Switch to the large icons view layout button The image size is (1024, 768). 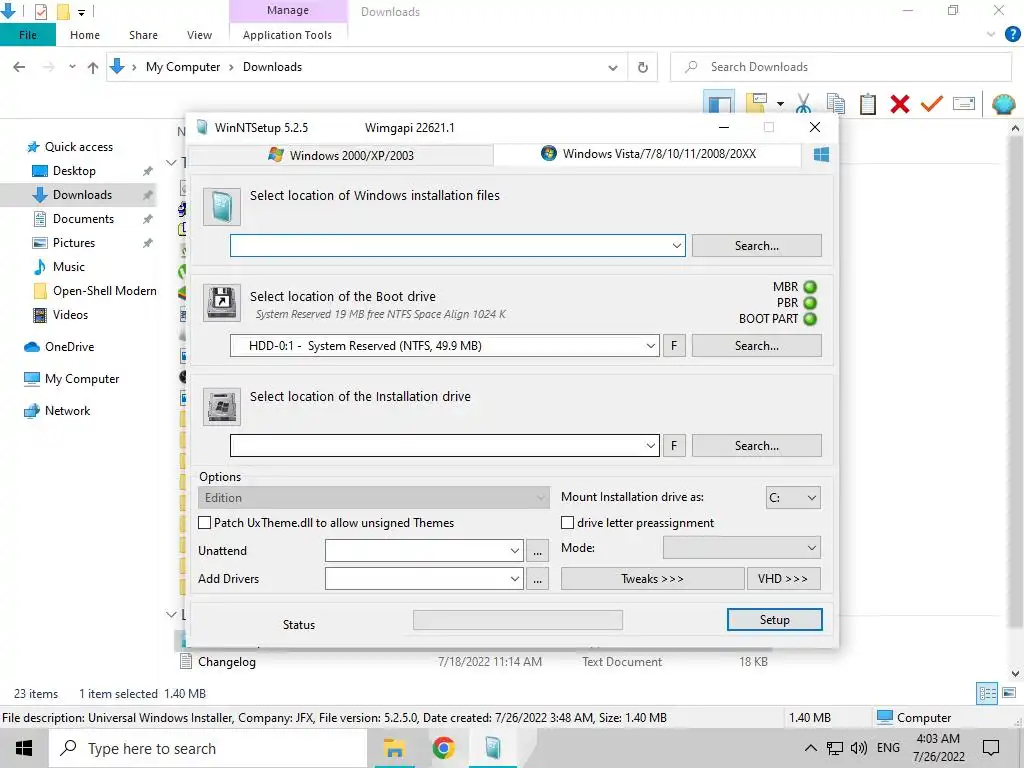pyautogui.click(x=1009, y=694)
